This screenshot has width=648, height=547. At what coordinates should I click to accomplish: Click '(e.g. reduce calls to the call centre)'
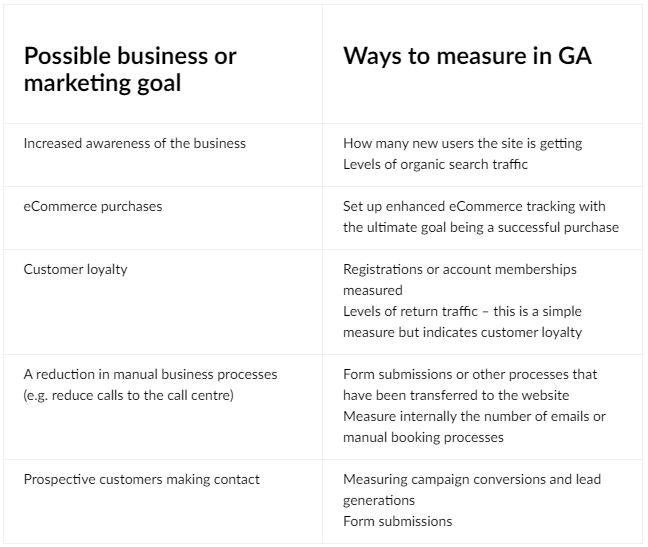point(129,396)
